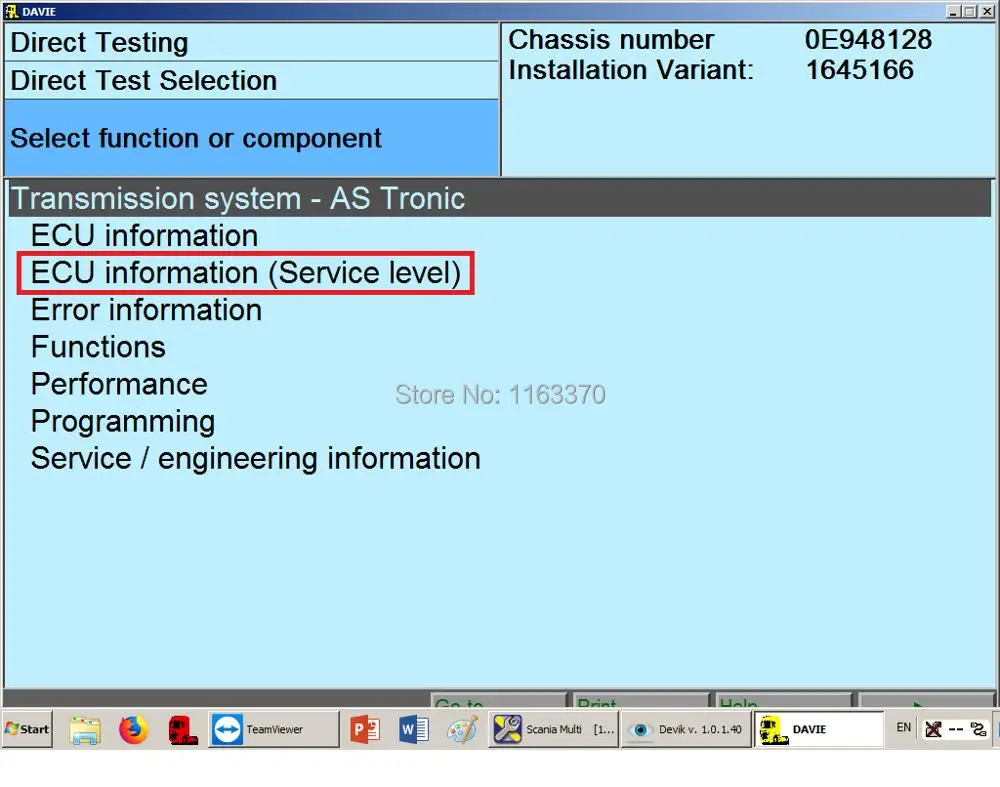Open Service / engineering information
Image resolution: width=1000 pixels, height=787 pixels.
pyautogui.click(x=255, y=459)
